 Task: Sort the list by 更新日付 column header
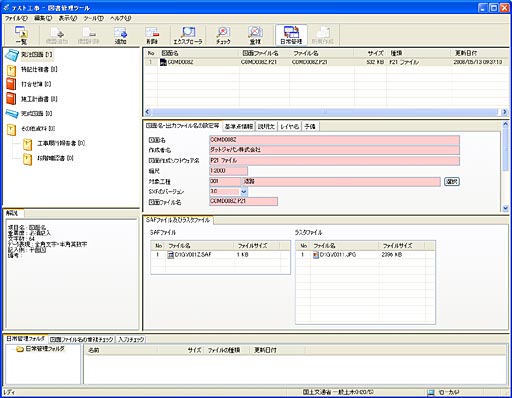coord(480,53)
